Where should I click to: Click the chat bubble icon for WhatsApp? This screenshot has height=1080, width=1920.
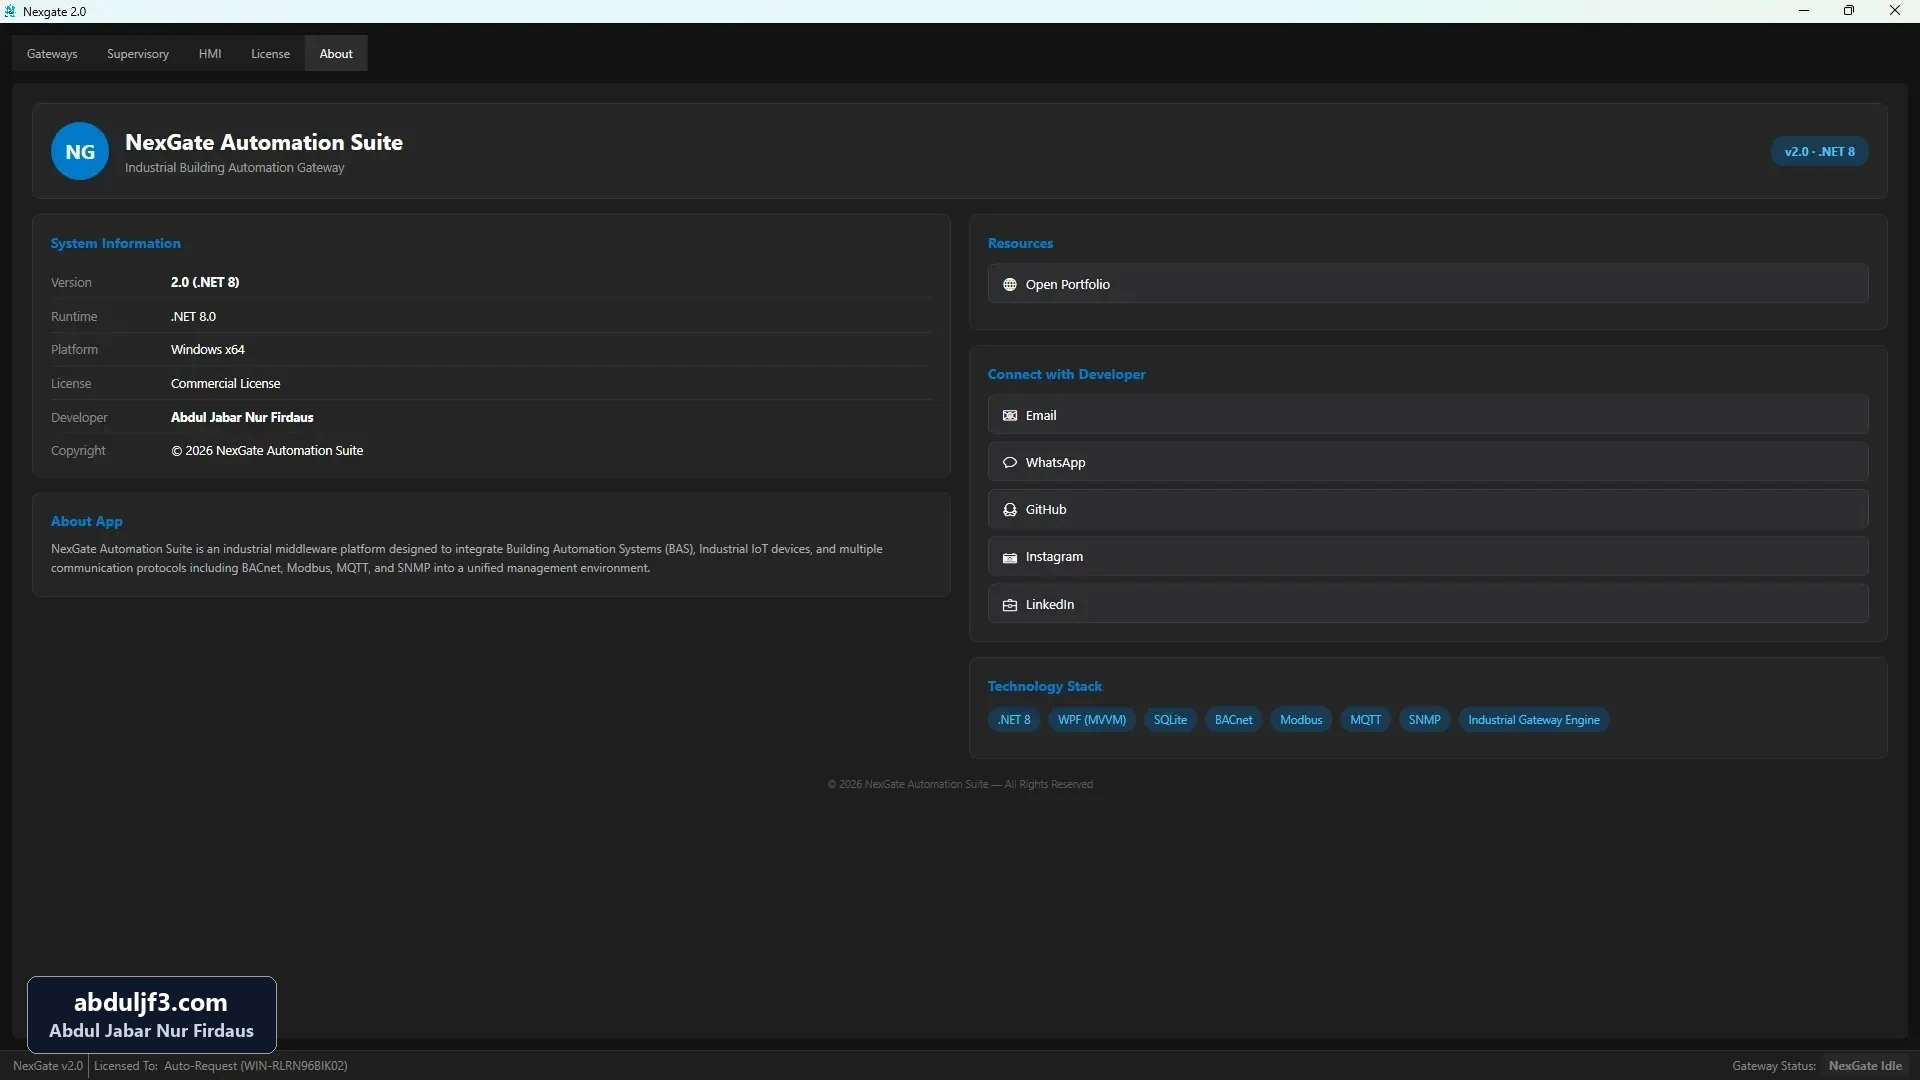pos(1009,463)
